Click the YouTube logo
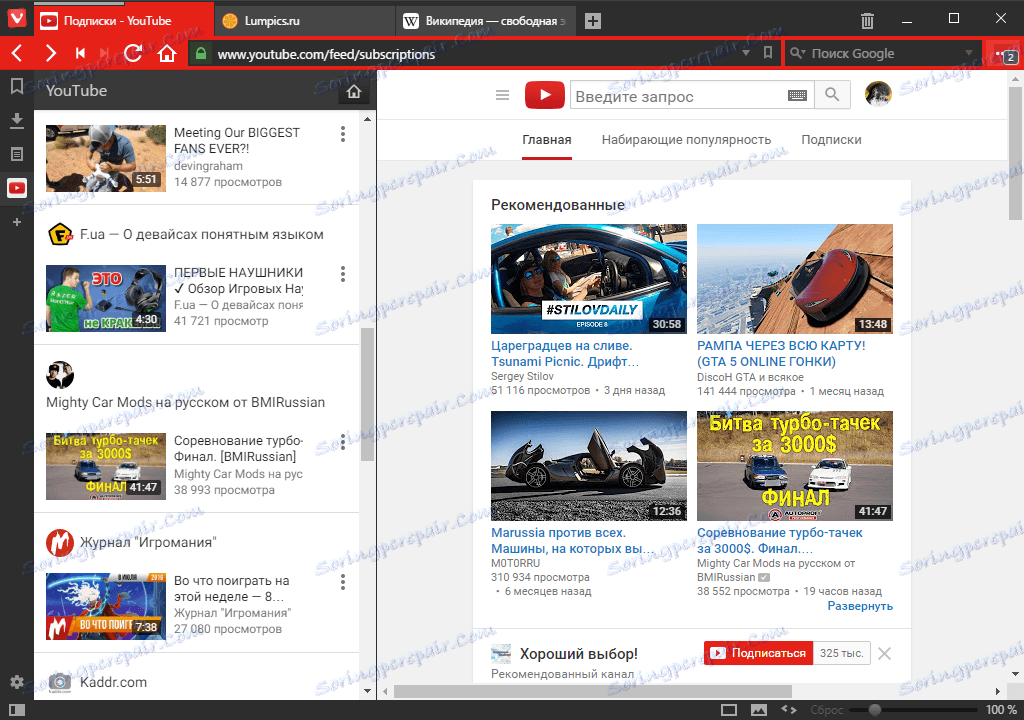This screenshot has width=1024, height=720. point(545,95)
